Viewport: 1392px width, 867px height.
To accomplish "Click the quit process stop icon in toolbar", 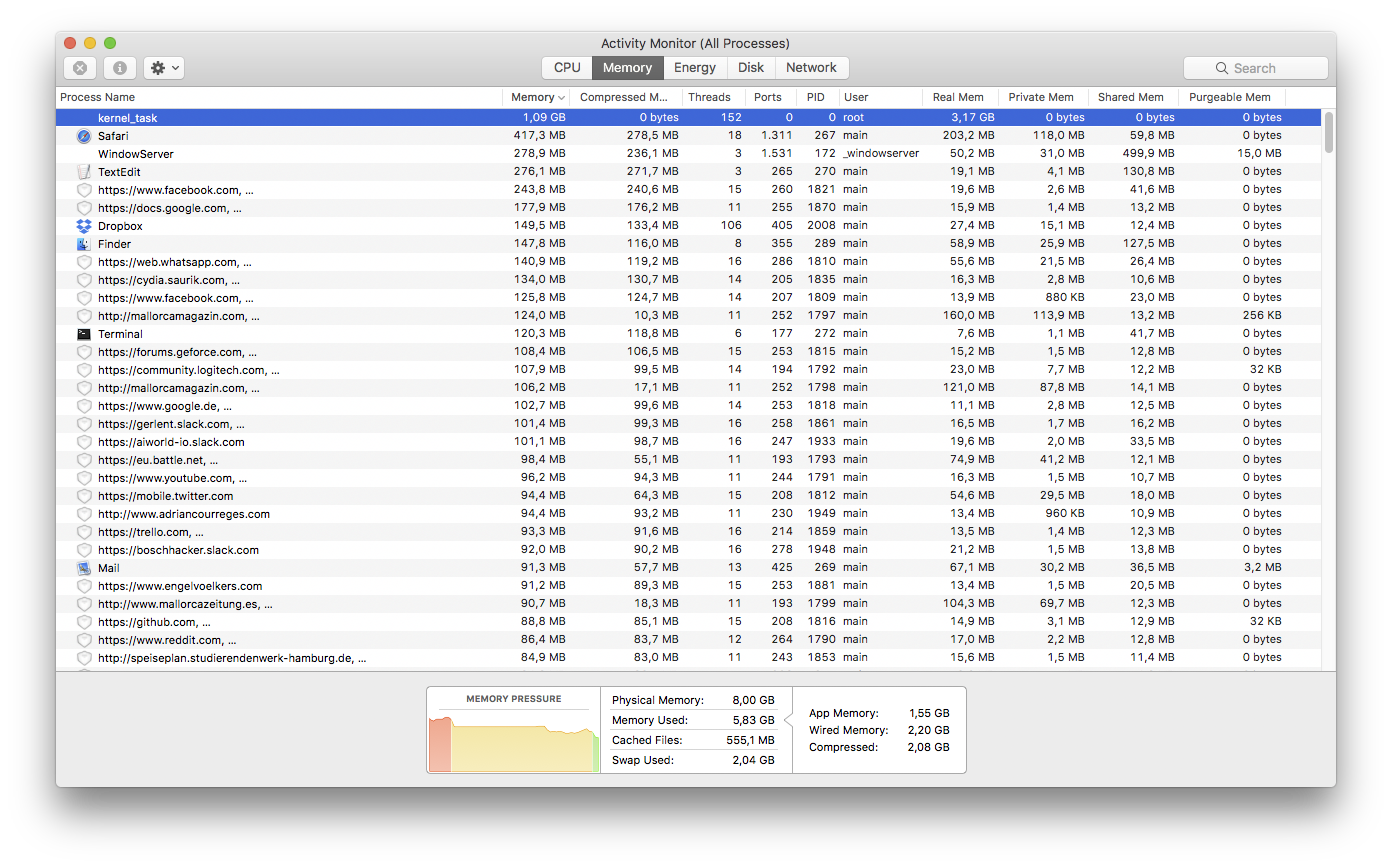I will [80, 68].
